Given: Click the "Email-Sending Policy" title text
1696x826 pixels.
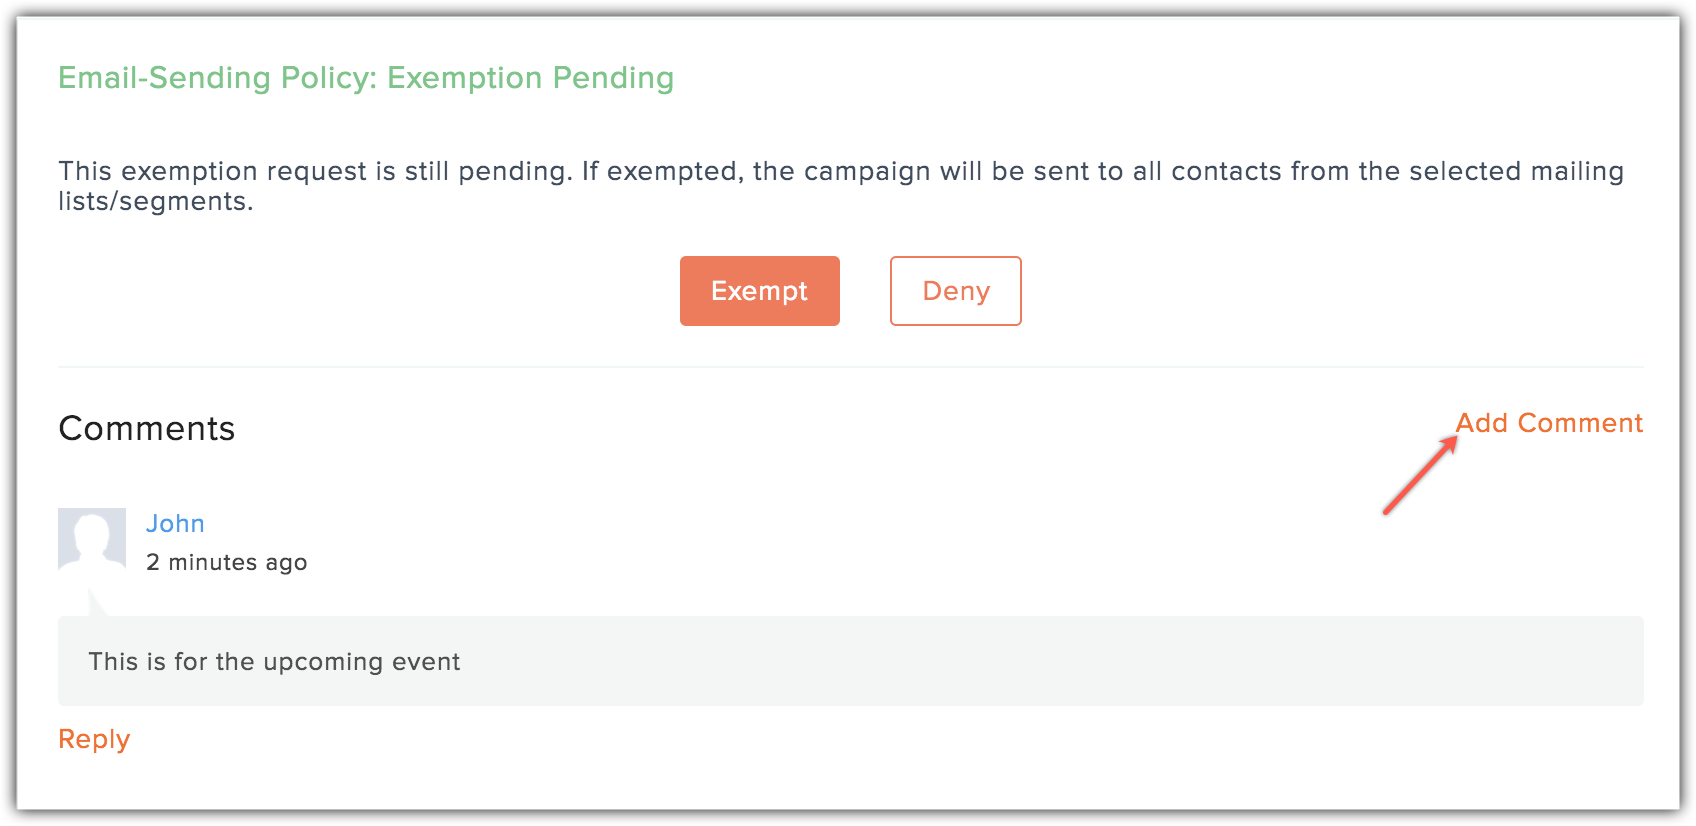Looking at the screenshot, I should [216, 78].
